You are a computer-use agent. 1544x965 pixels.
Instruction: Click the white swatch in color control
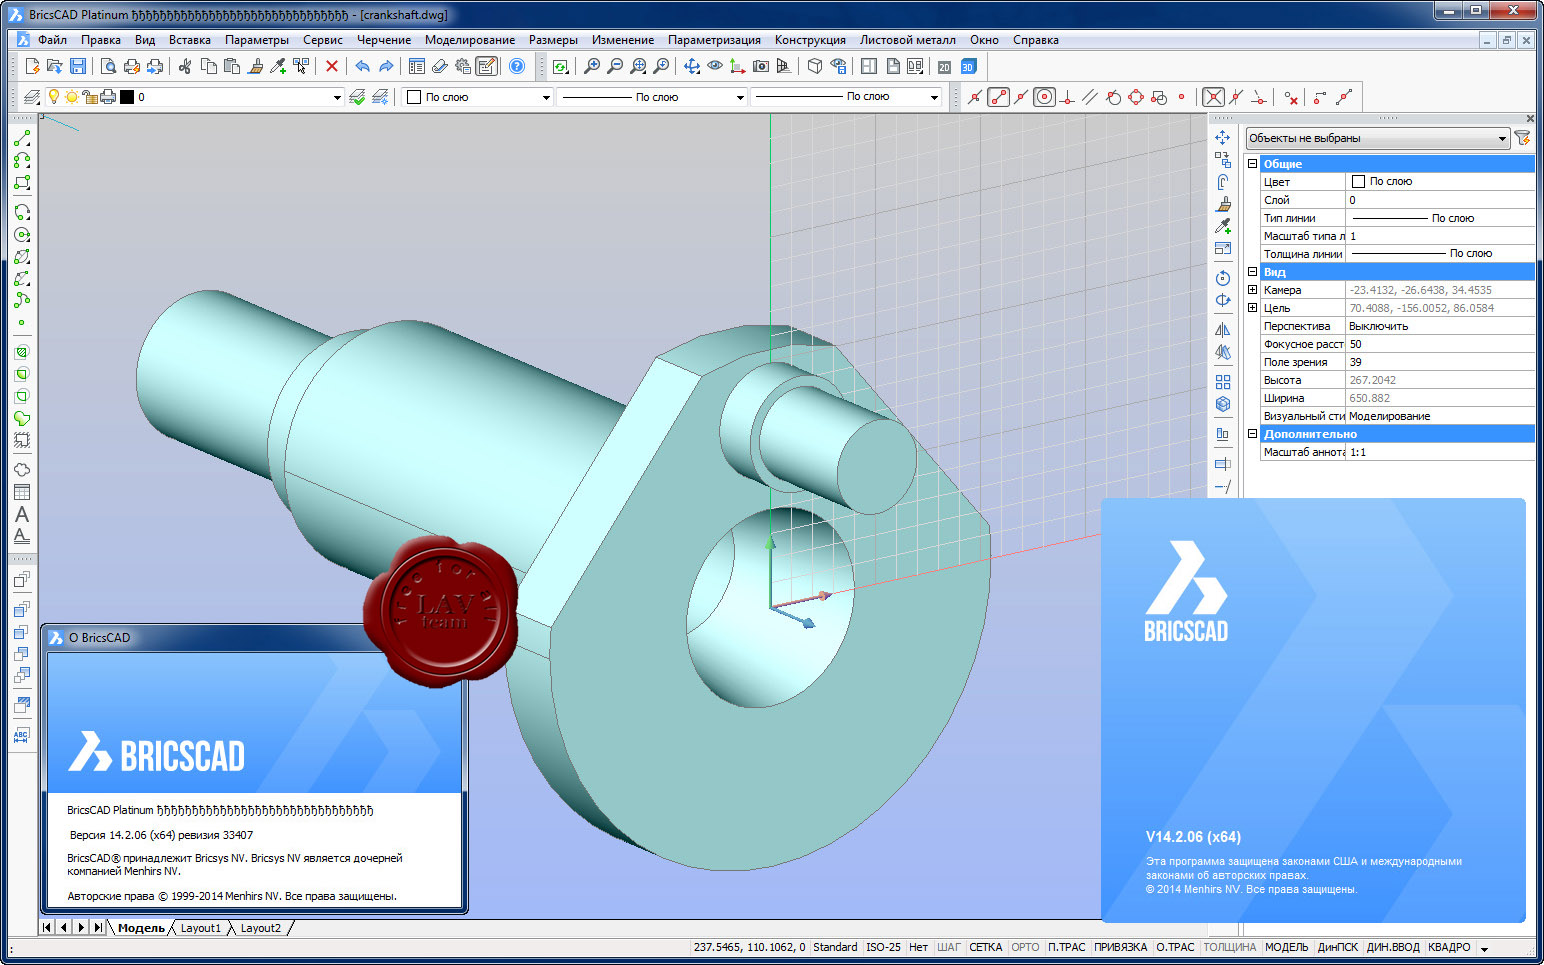tap(414, 97)
